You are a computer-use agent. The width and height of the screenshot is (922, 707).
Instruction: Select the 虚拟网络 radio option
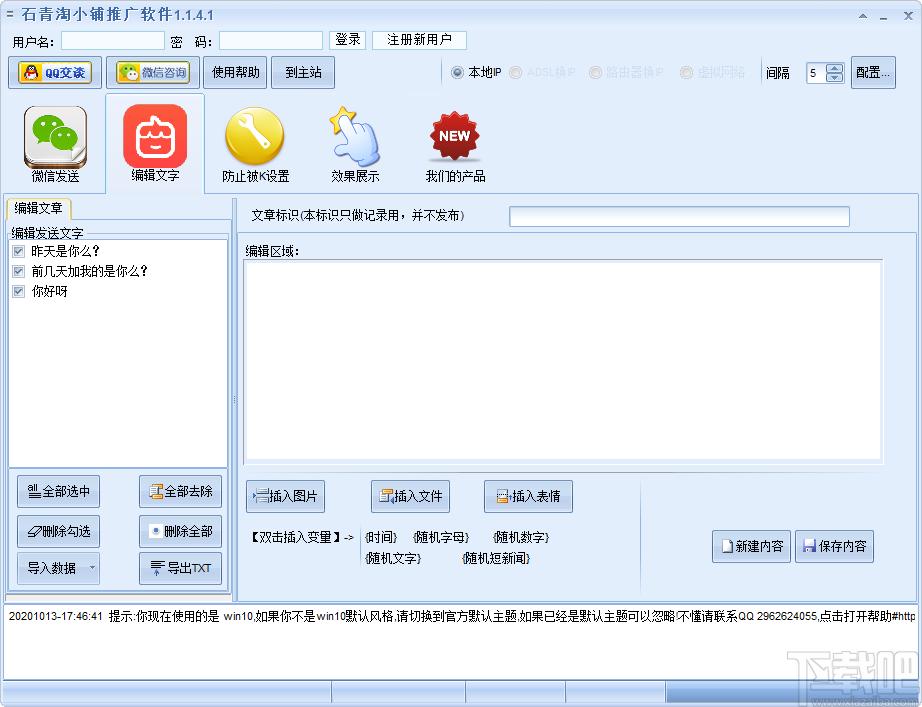click(686, 72)
